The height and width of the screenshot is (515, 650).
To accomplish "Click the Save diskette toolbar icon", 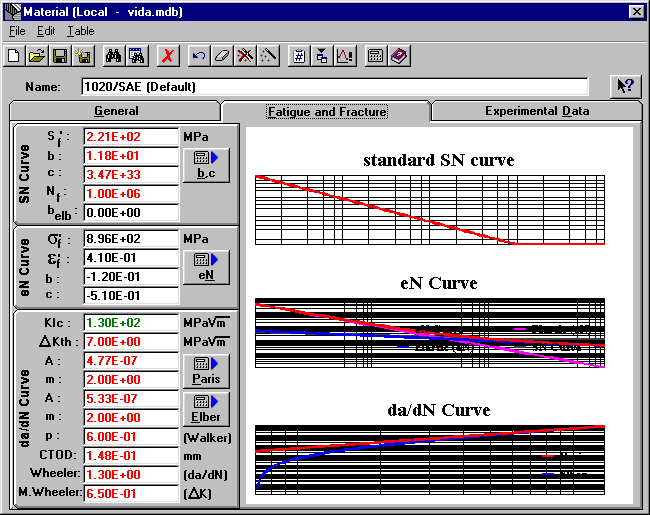I will coord(59,56).
